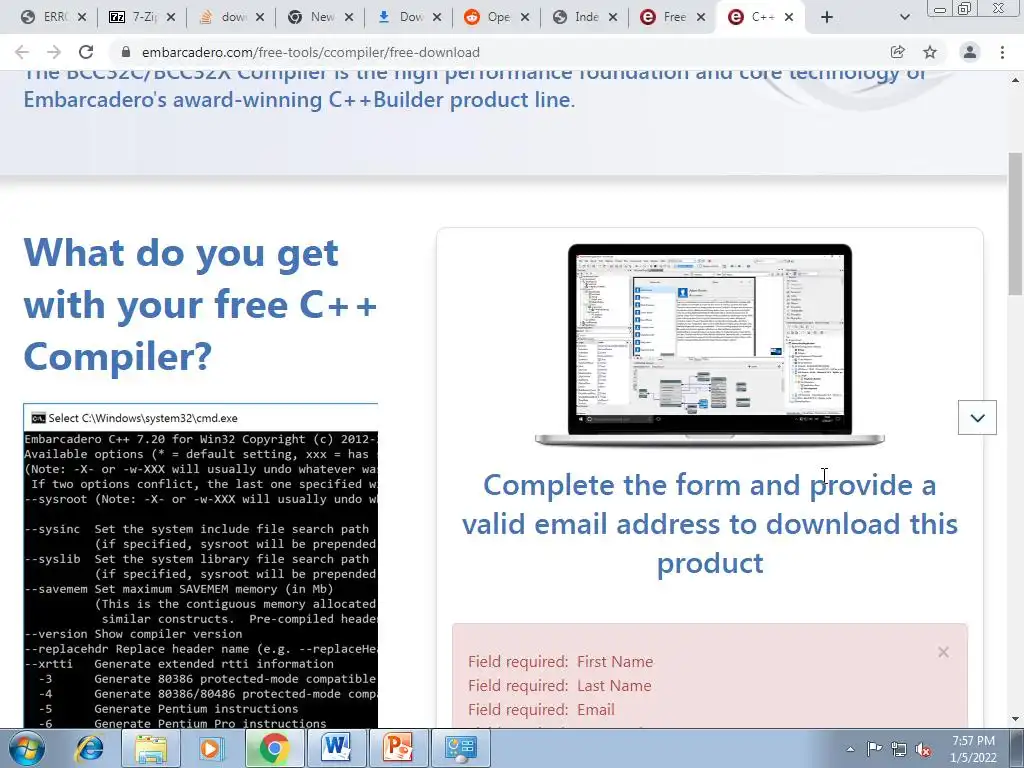Show hidden system tray icons
The height and width of the screenshot is (768, 1024).
[850, 749]
